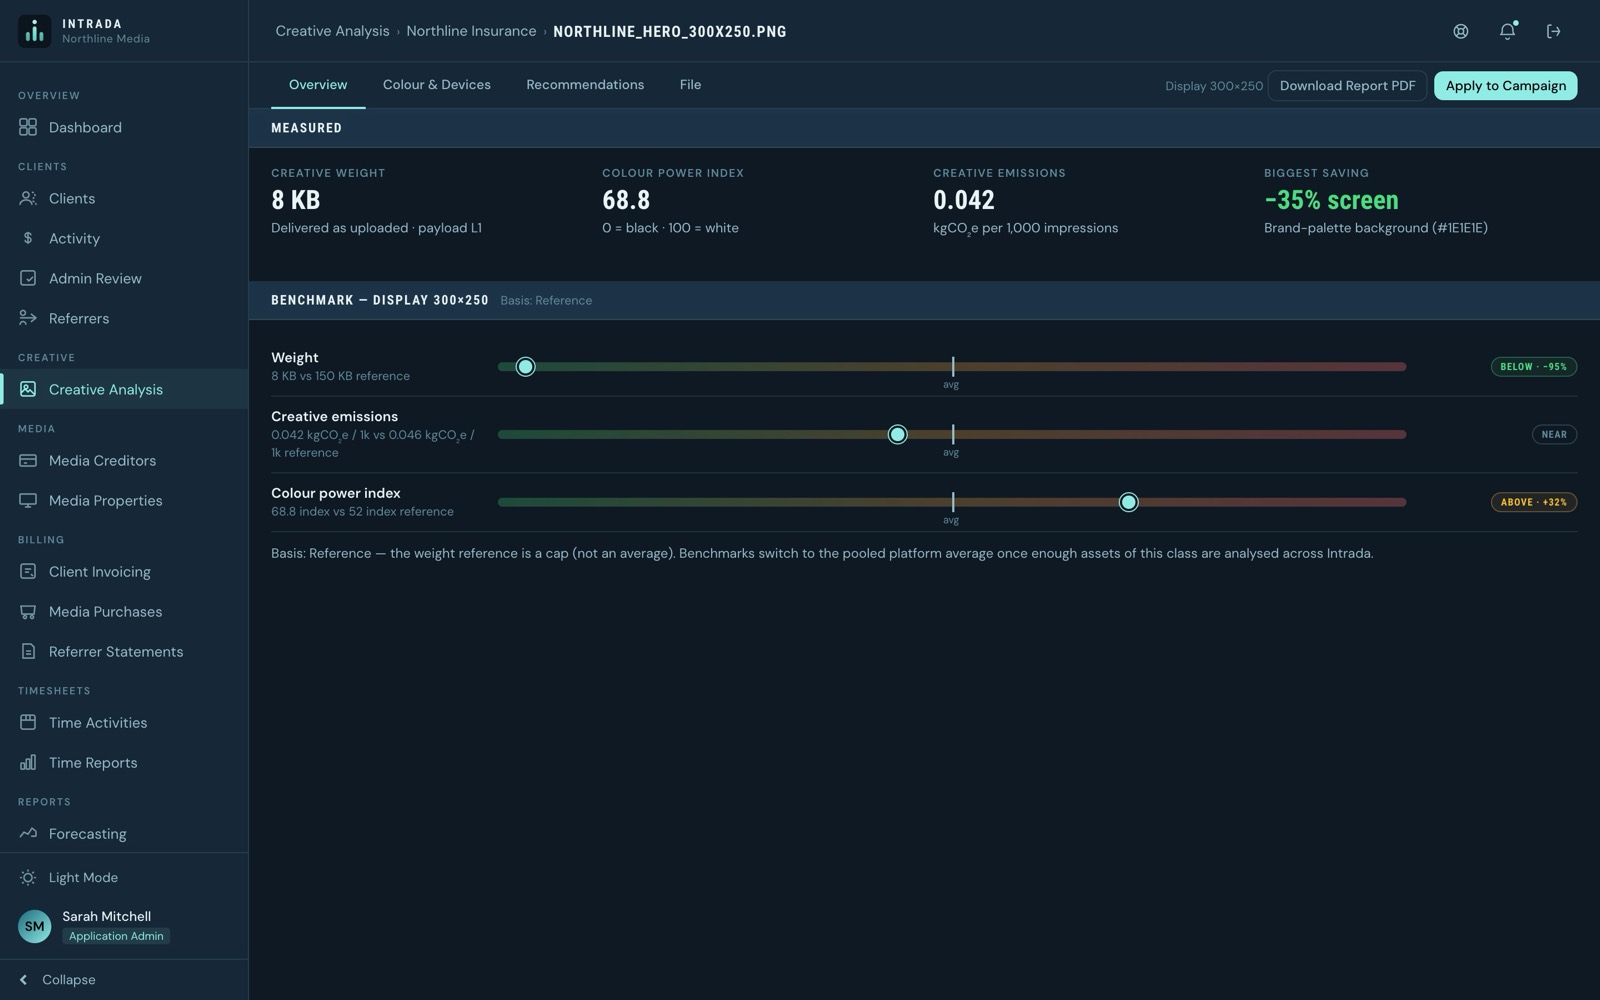Click the -35% screen saving value
Viewport: 1600px width, 1000px height.
coord(1331,200)
